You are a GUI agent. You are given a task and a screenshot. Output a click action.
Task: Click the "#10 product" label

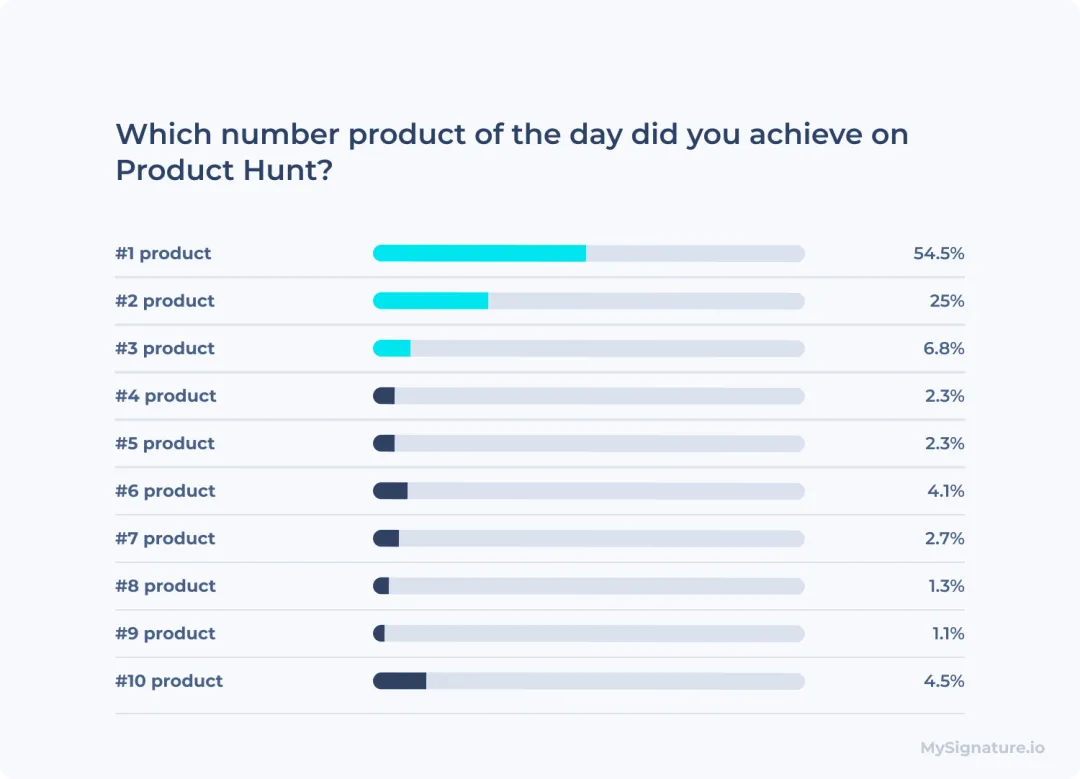(169, 681)
